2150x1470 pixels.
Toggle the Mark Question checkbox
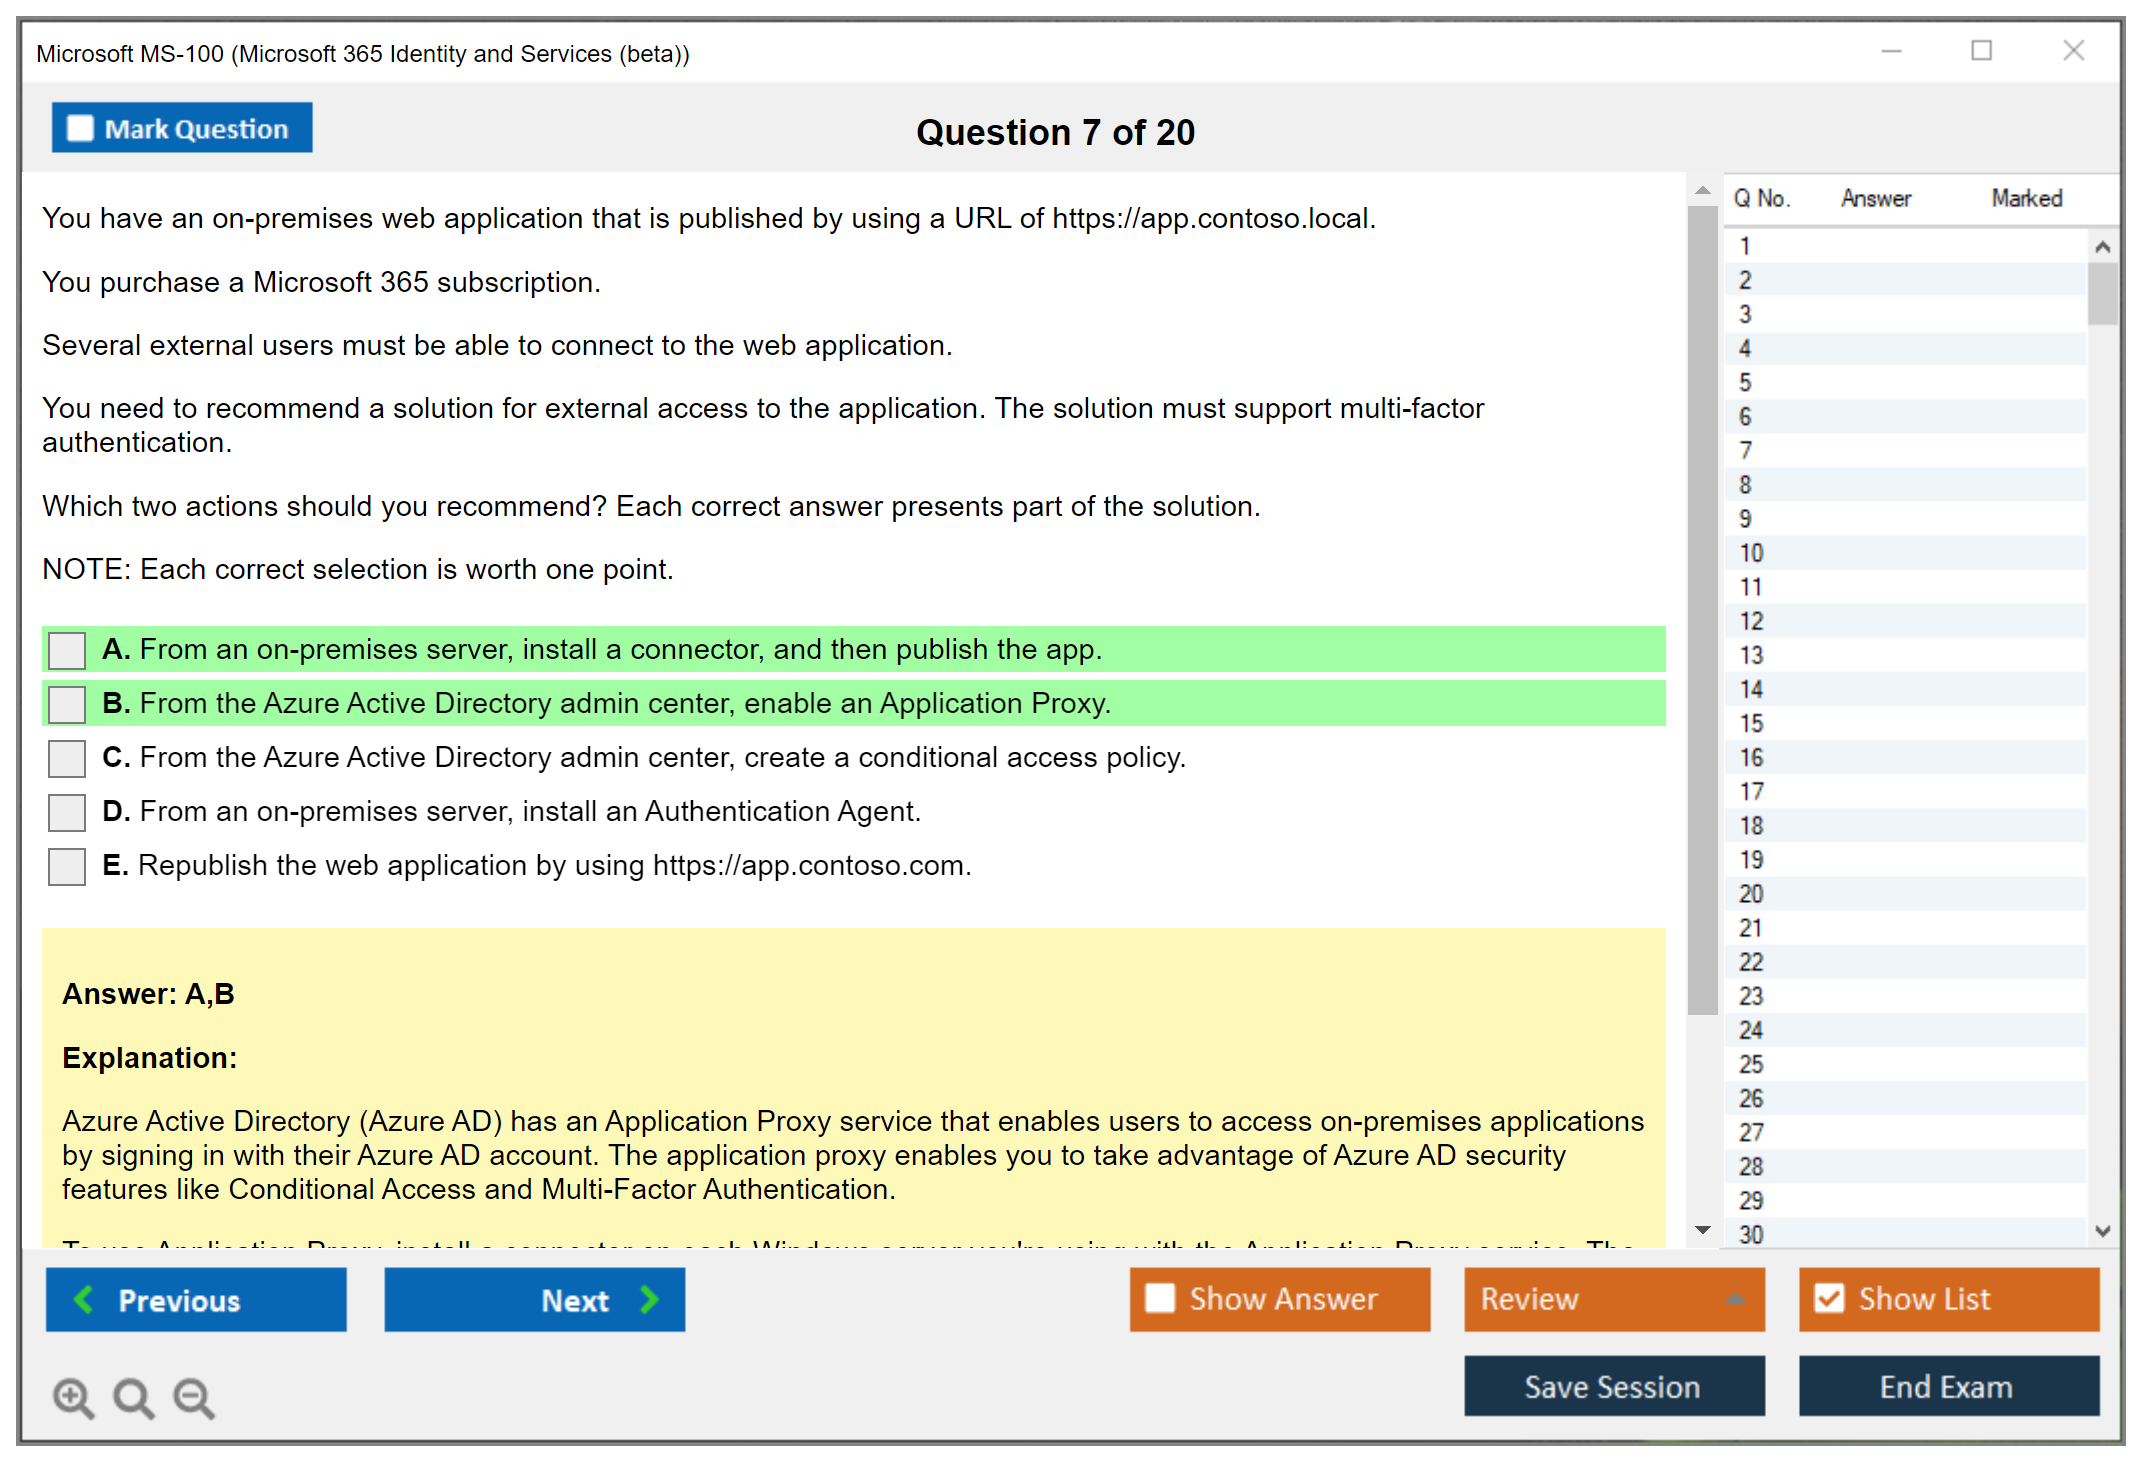pos(80,128)
